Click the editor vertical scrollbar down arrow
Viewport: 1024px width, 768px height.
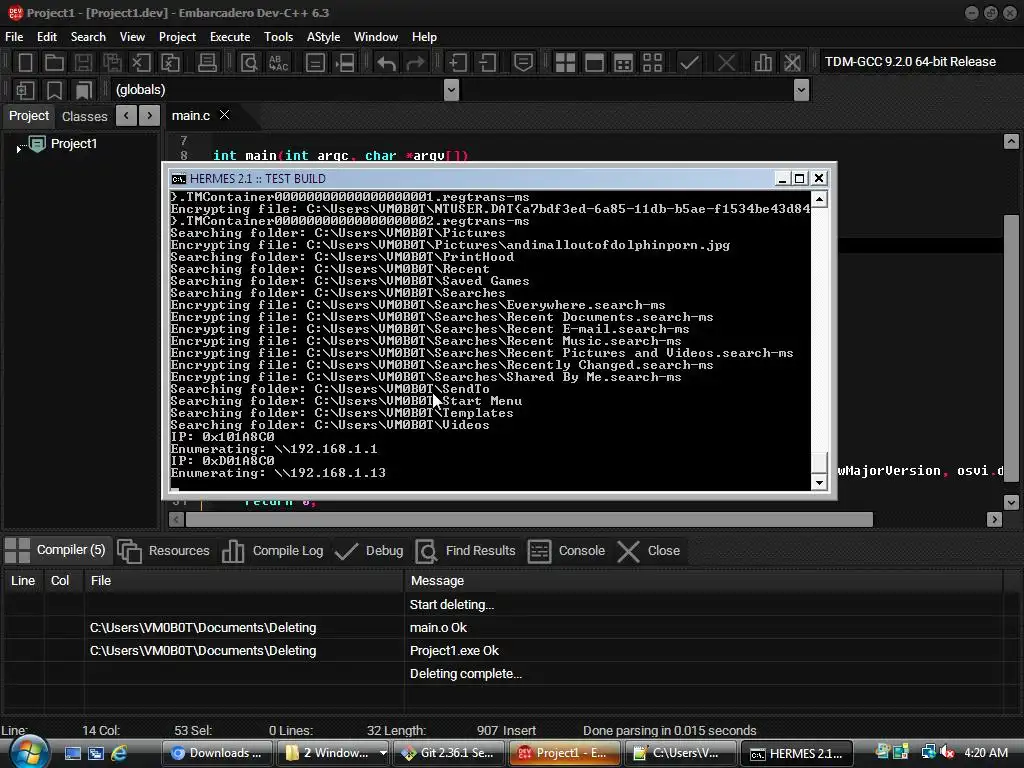click(x=1011, y=502)
